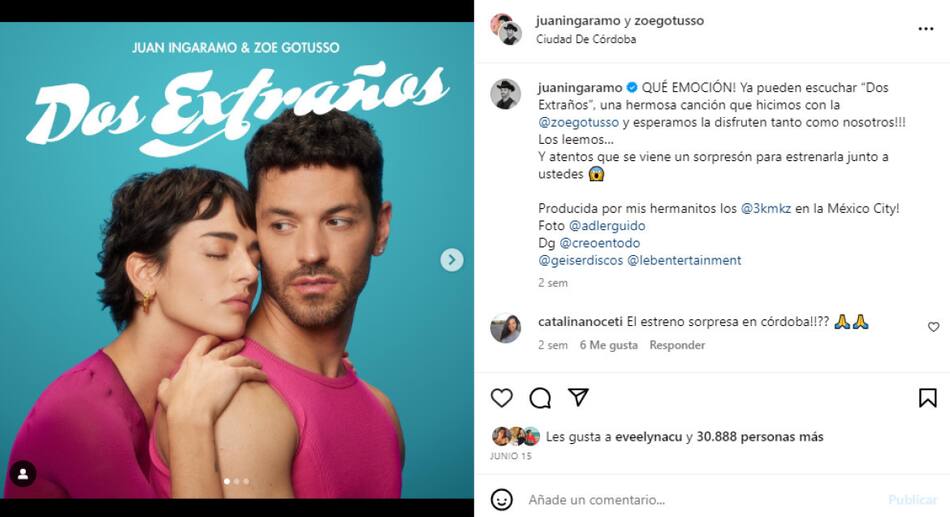950x517 pixels.
Task: Save the post with the bookmark icon
Action: click(x=927, y=398)
